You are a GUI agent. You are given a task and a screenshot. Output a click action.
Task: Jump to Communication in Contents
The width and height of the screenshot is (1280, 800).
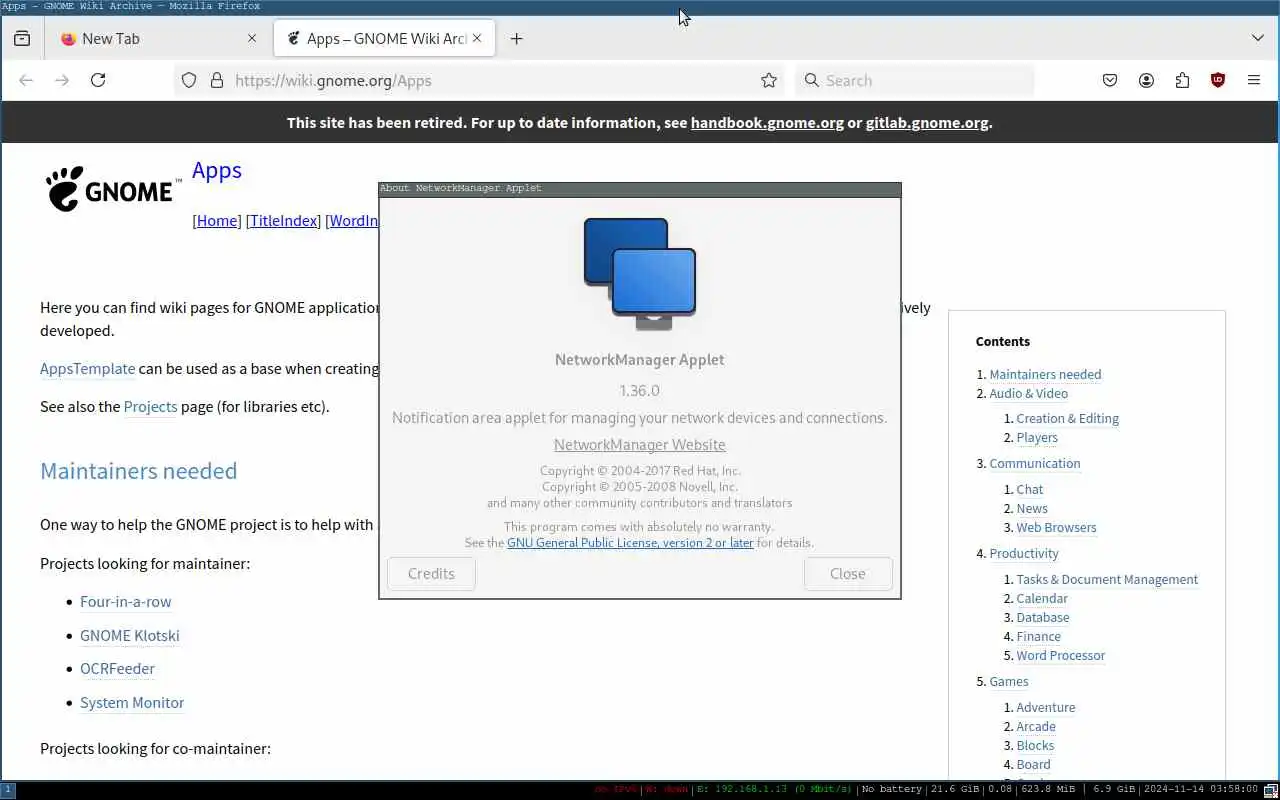(x=1034, y=464)
